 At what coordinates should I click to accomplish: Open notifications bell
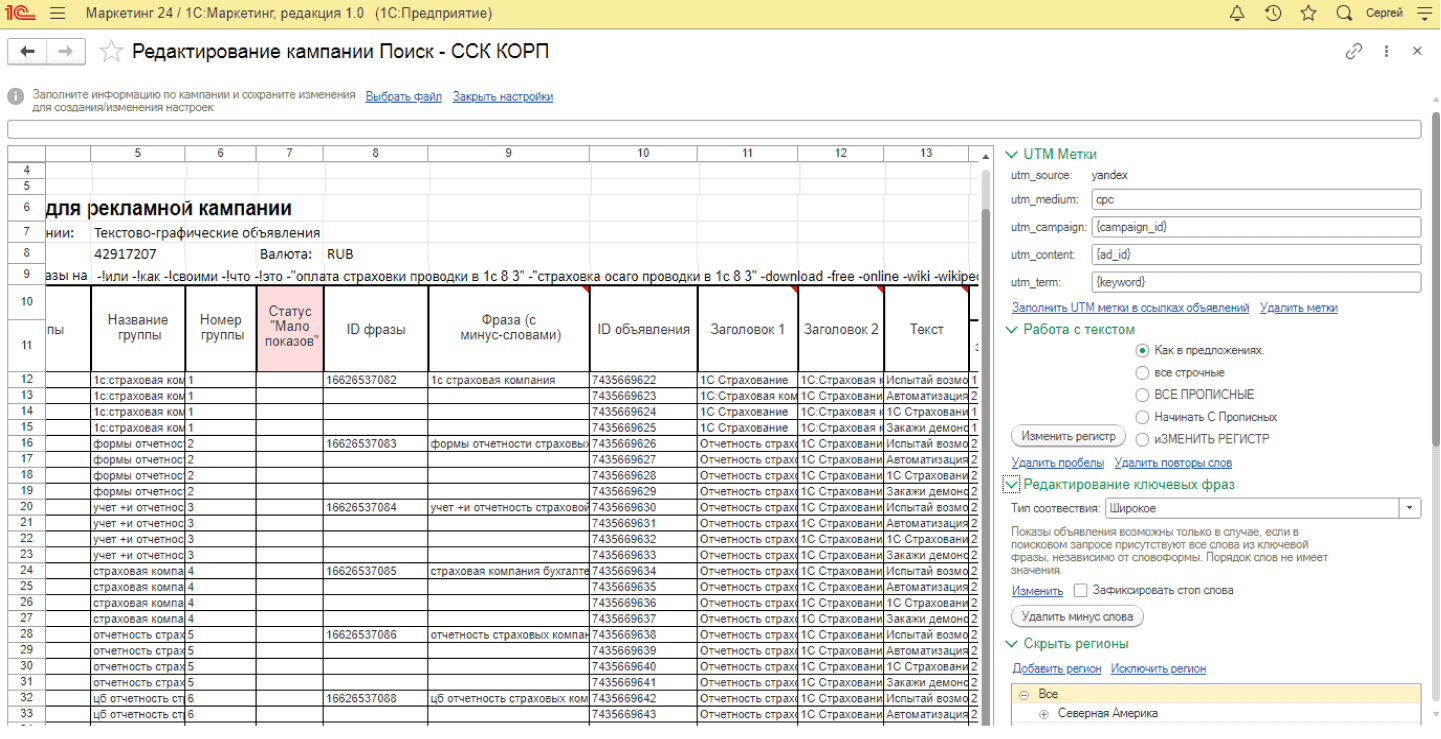[1237, 14]
